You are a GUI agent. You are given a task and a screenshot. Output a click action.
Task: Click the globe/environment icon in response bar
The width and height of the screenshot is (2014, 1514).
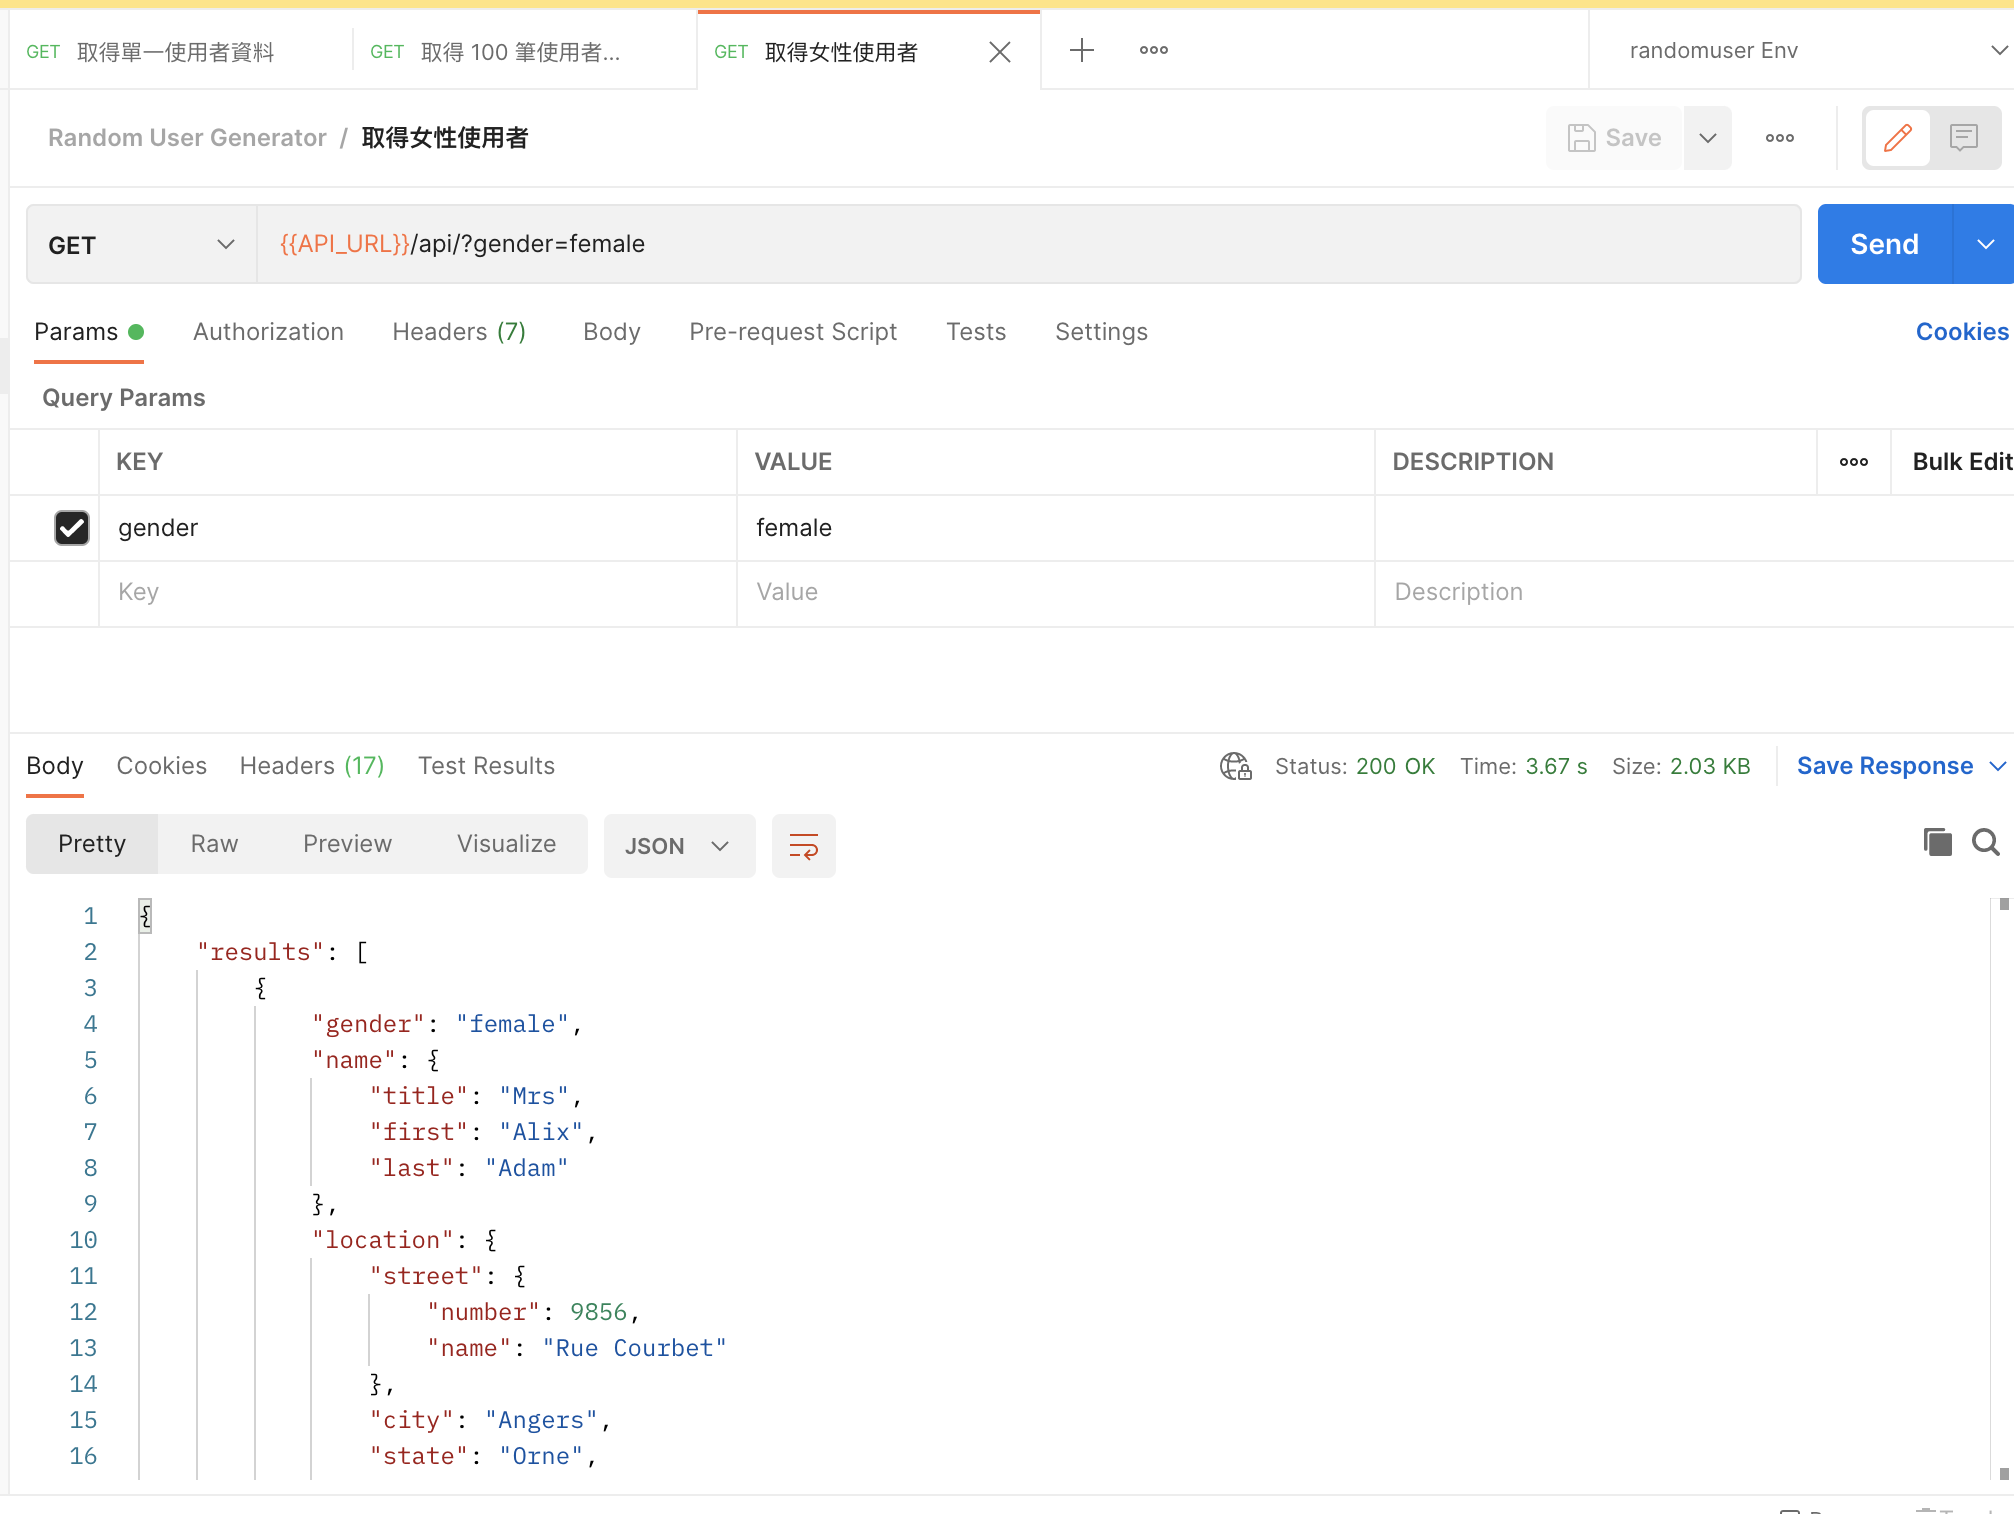1237,765
